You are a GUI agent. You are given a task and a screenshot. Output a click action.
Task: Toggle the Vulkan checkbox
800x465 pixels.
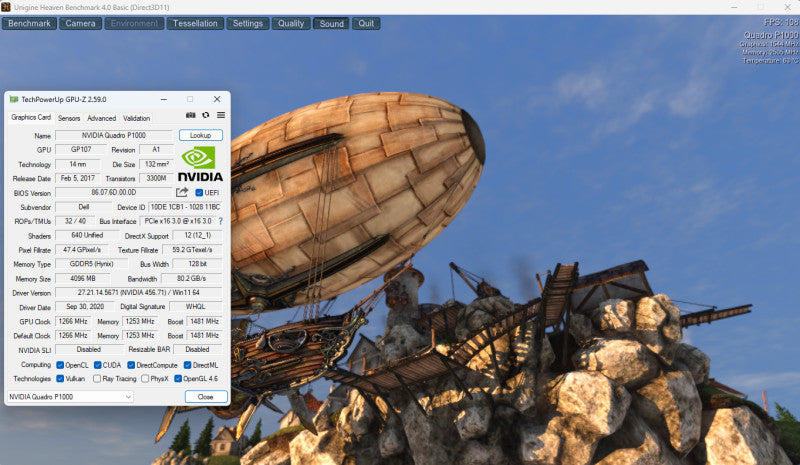(x=60, y=379)
